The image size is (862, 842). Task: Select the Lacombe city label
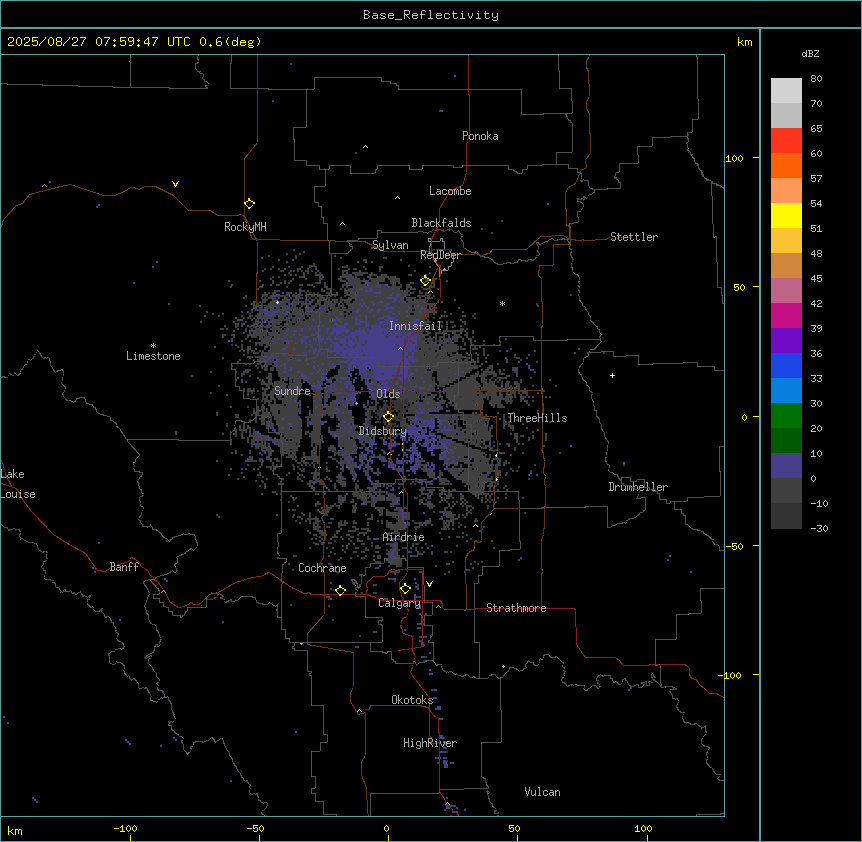(450, 191)
